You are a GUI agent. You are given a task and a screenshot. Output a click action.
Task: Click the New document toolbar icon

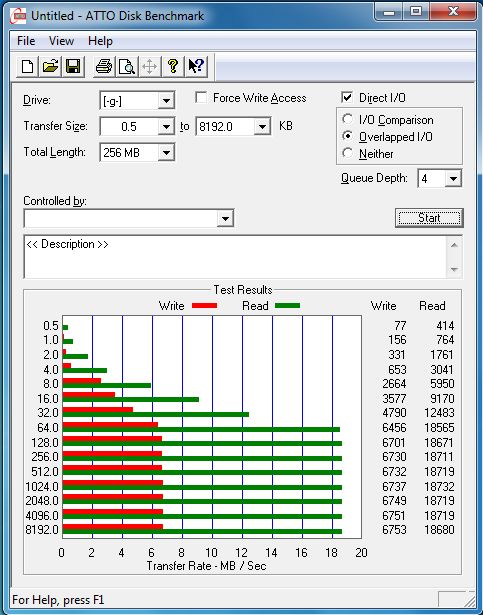pos(27,66)
